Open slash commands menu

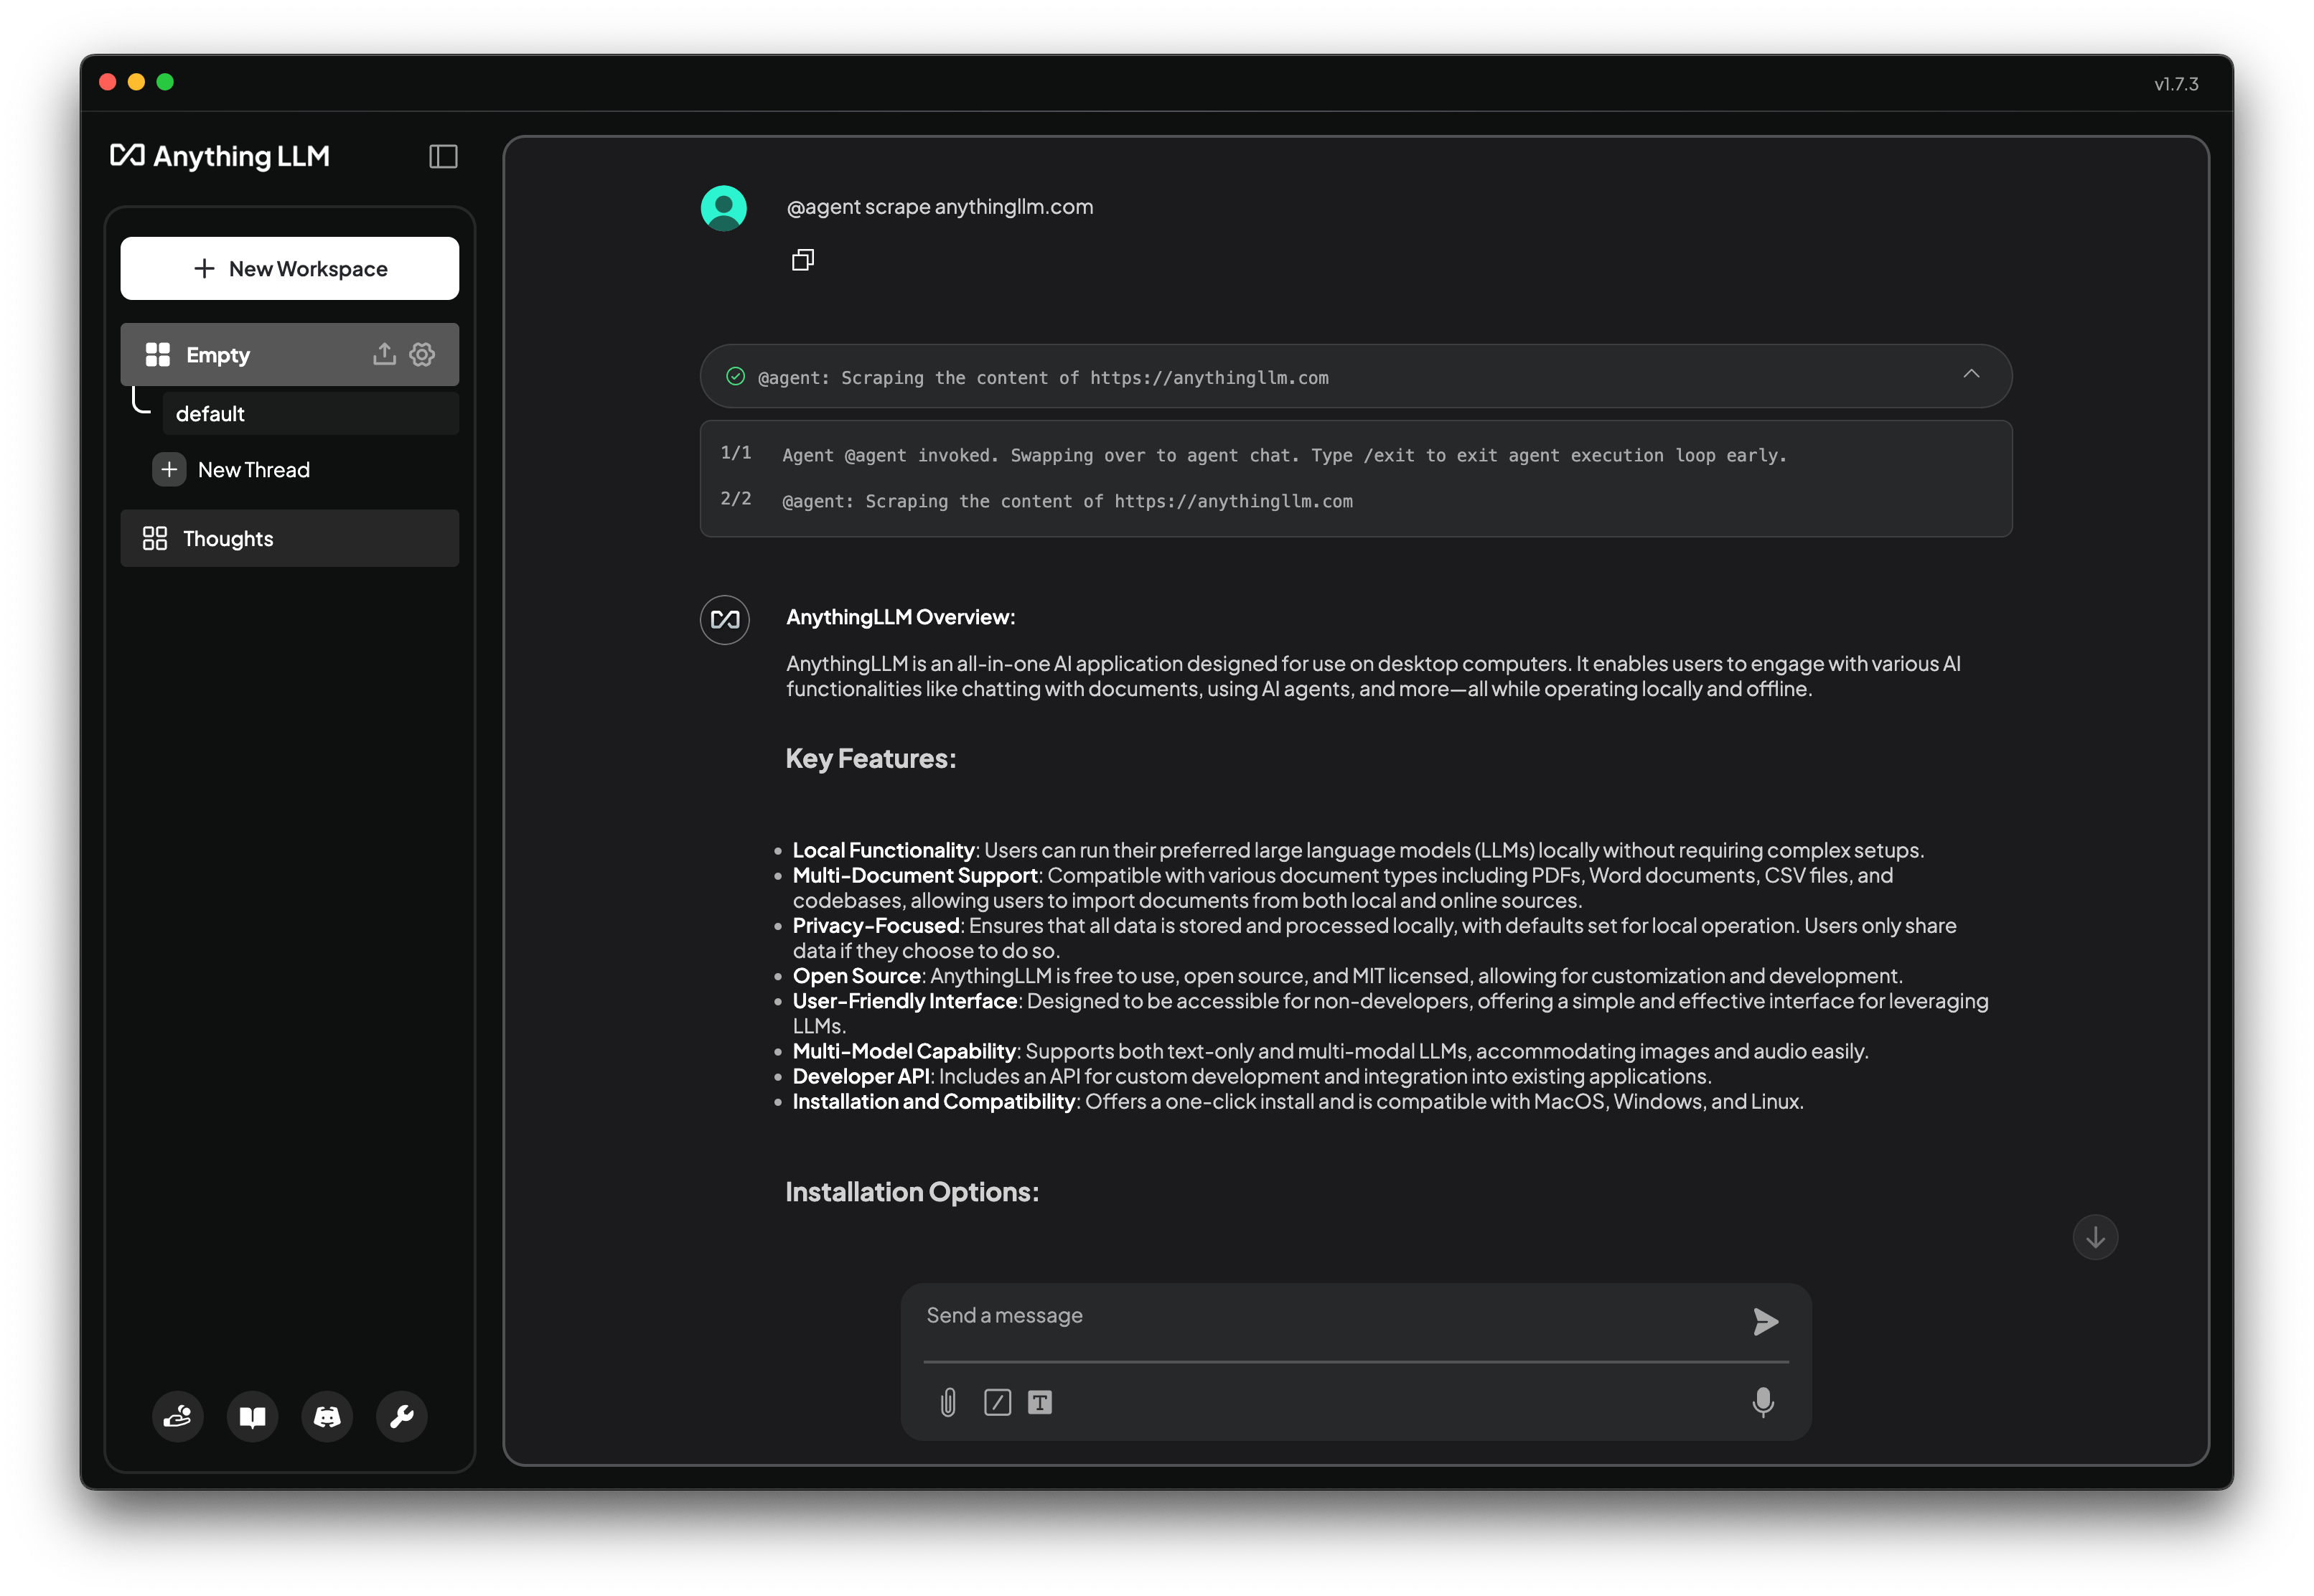(997, 1403)
